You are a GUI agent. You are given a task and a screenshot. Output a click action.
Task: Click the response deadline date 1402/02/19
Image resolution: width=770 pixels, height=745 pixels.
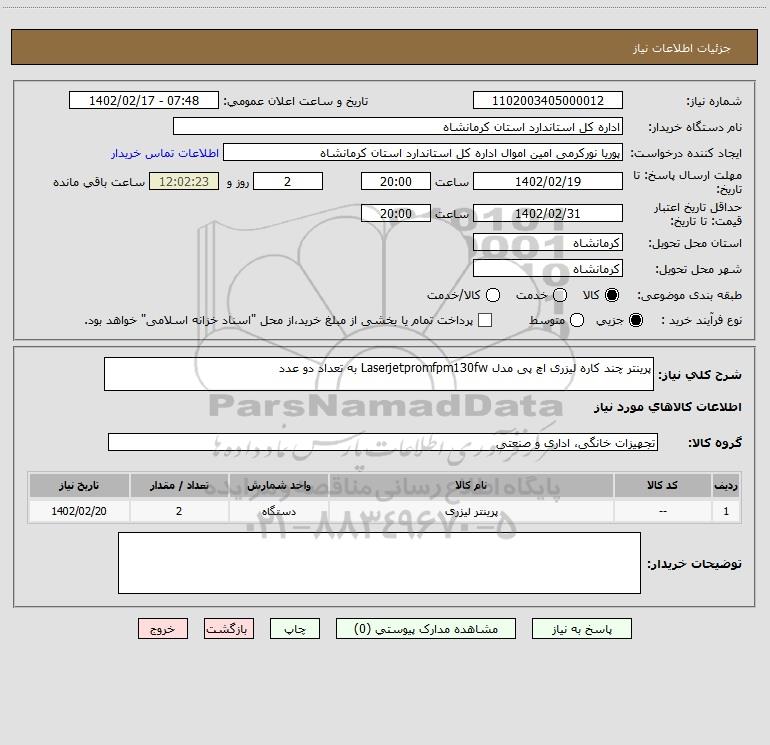(x=548, y=181)
